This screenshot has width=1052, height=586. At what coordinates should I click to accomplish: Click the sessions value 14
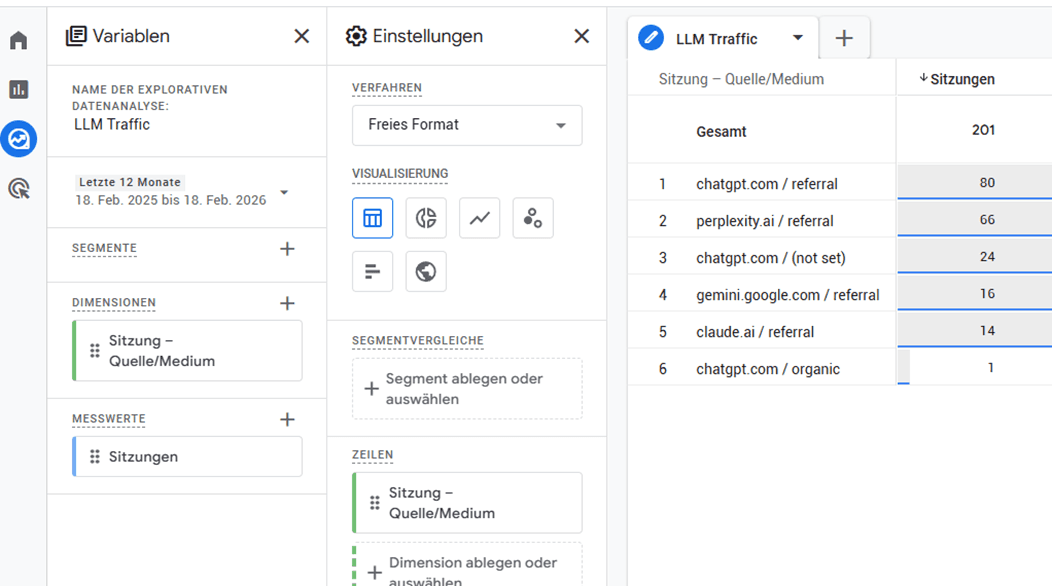pos(987,330)
